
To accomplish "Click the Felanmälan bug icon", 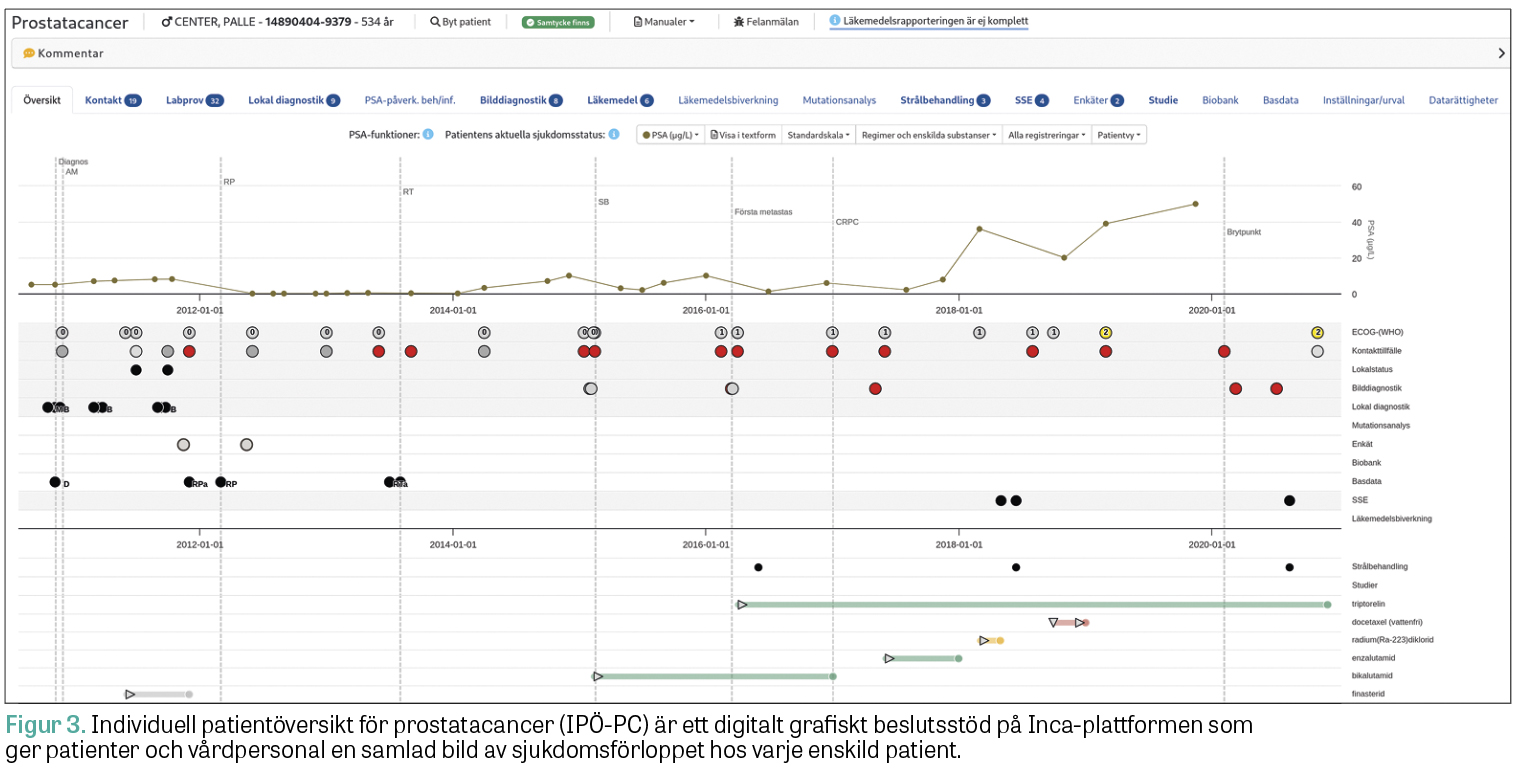I will [738, 22].
